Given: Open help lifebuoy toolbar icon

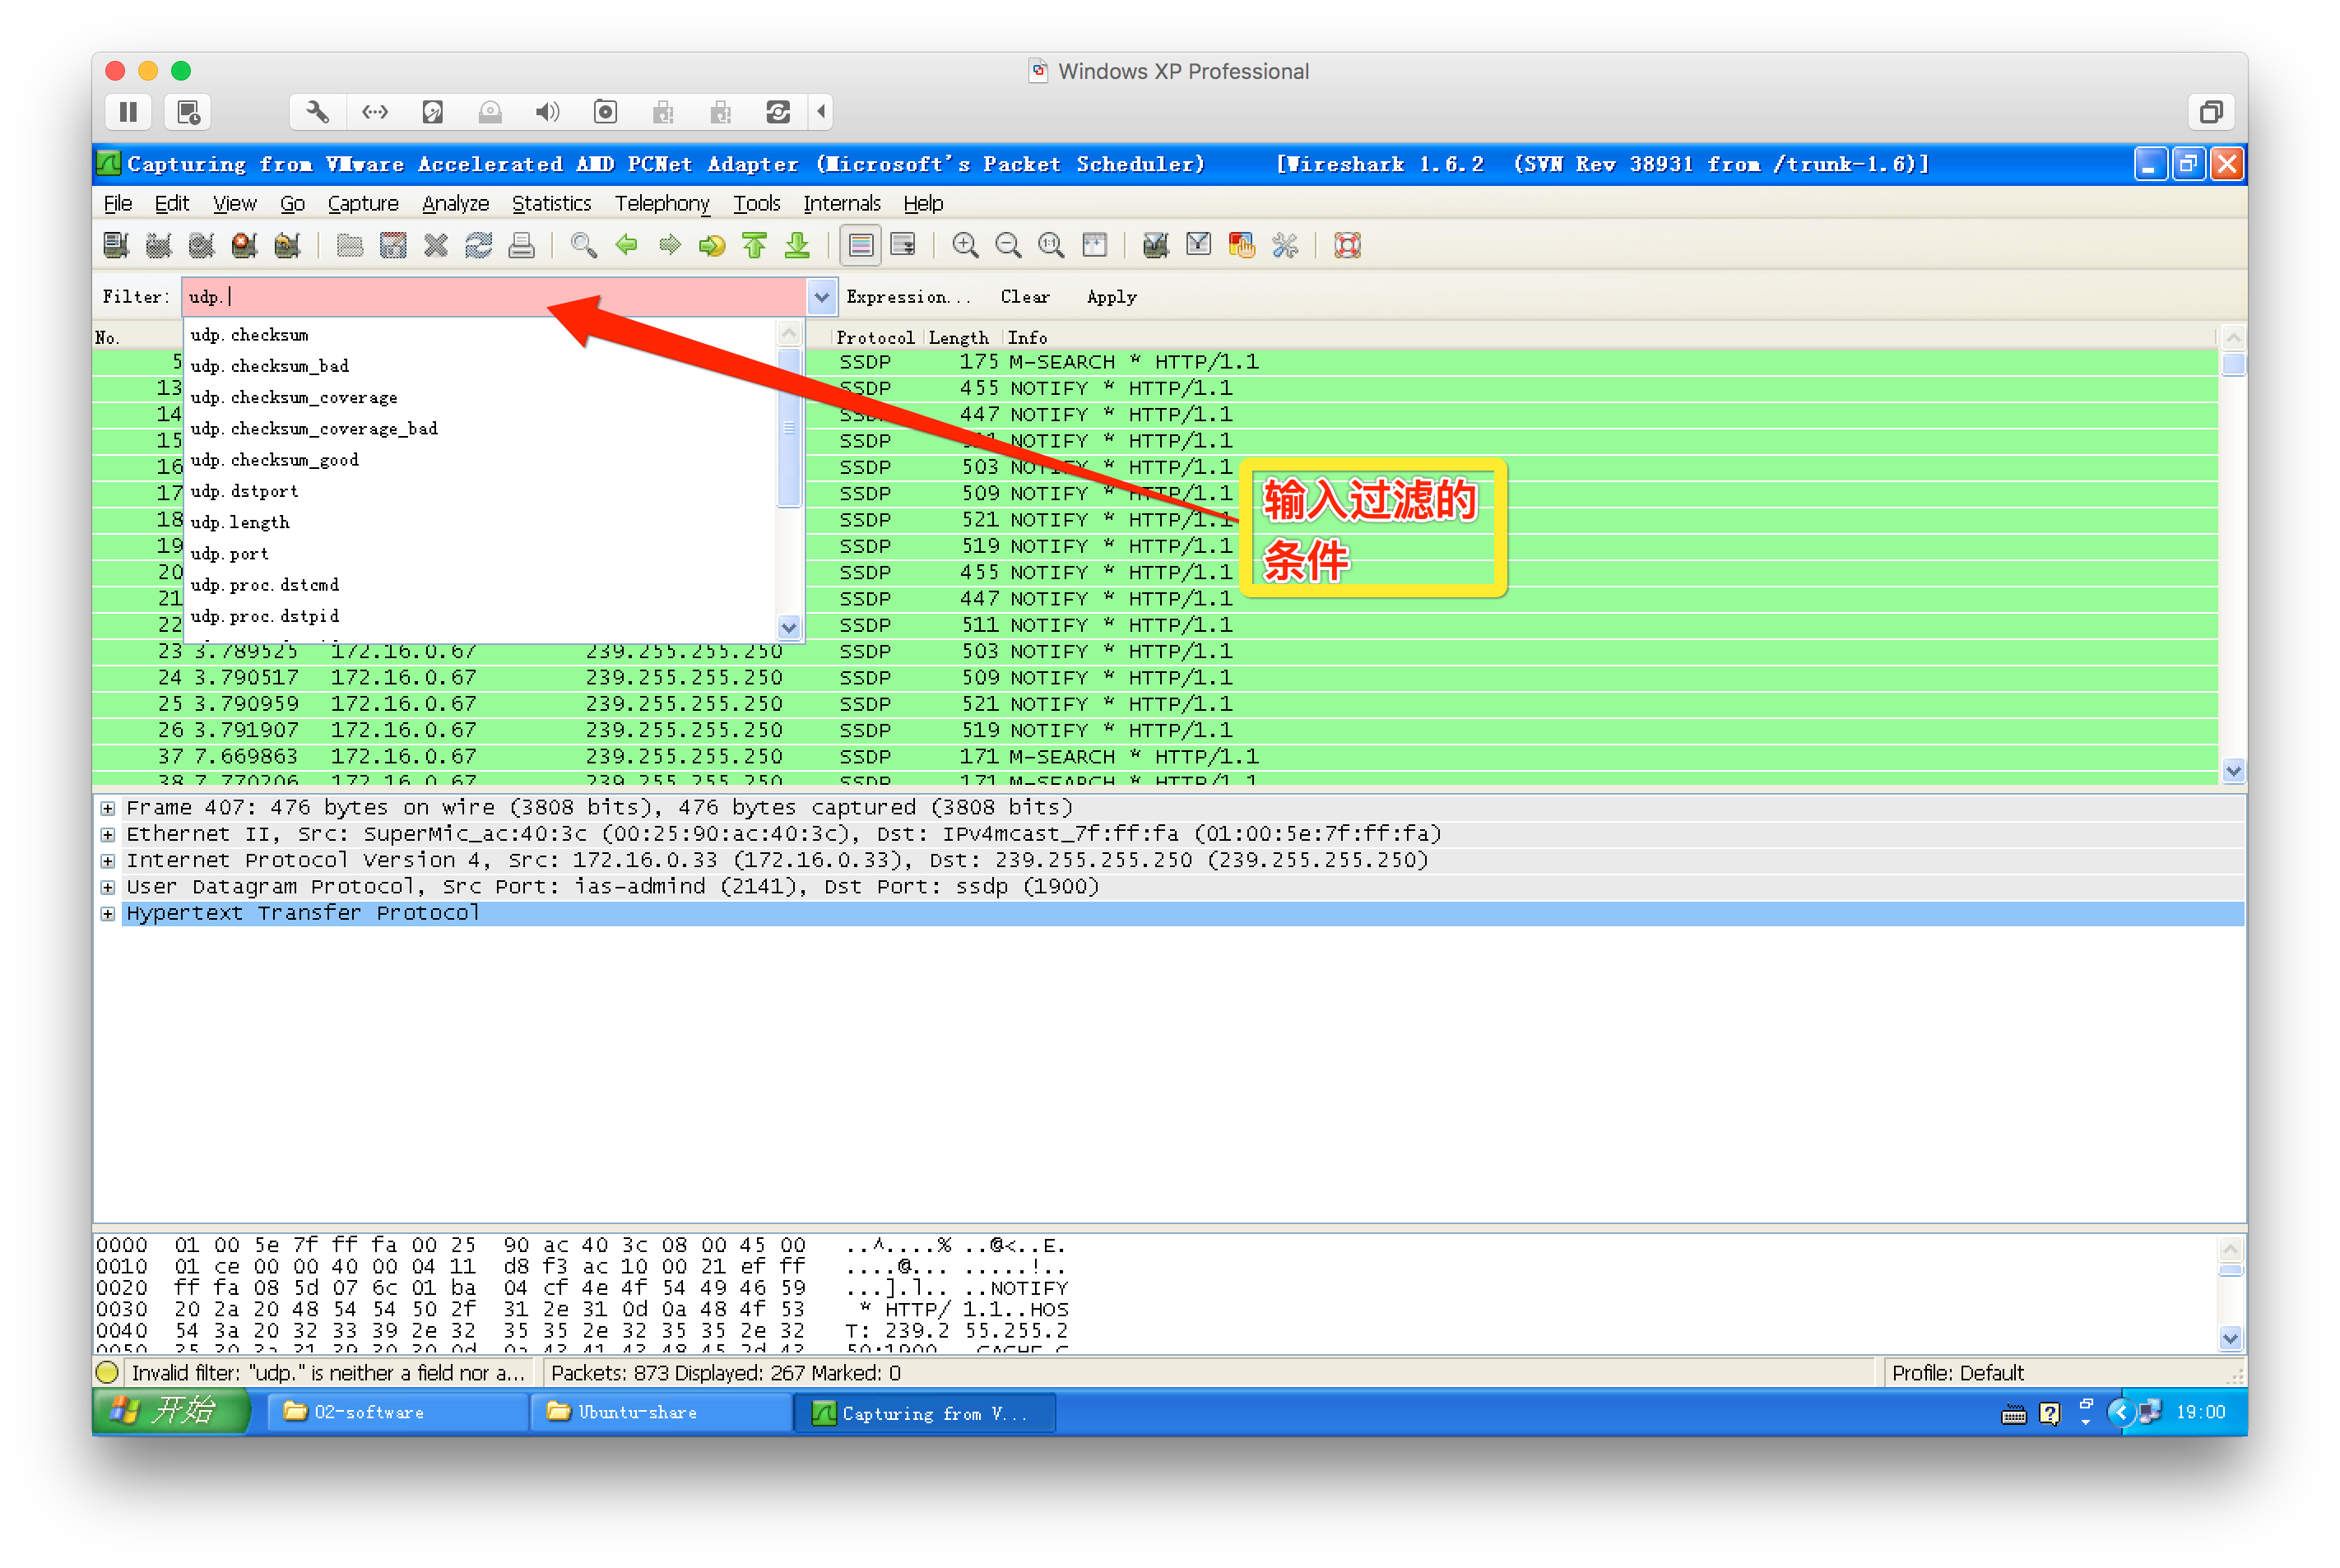Looking at the screenshot, I should (1348, 245).
